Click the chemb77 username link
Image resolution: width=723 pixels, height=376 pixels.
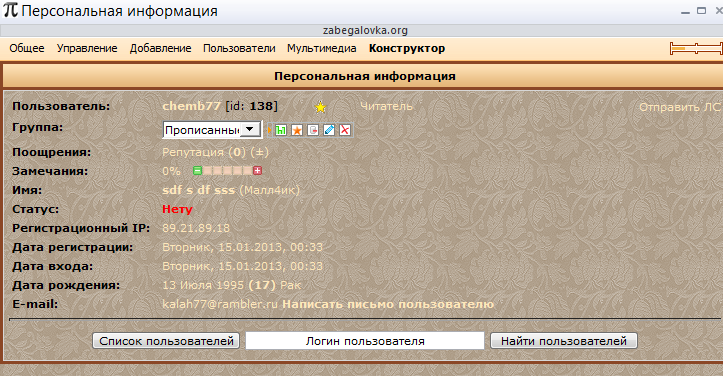pyautogui.click(x=191, y=106)
